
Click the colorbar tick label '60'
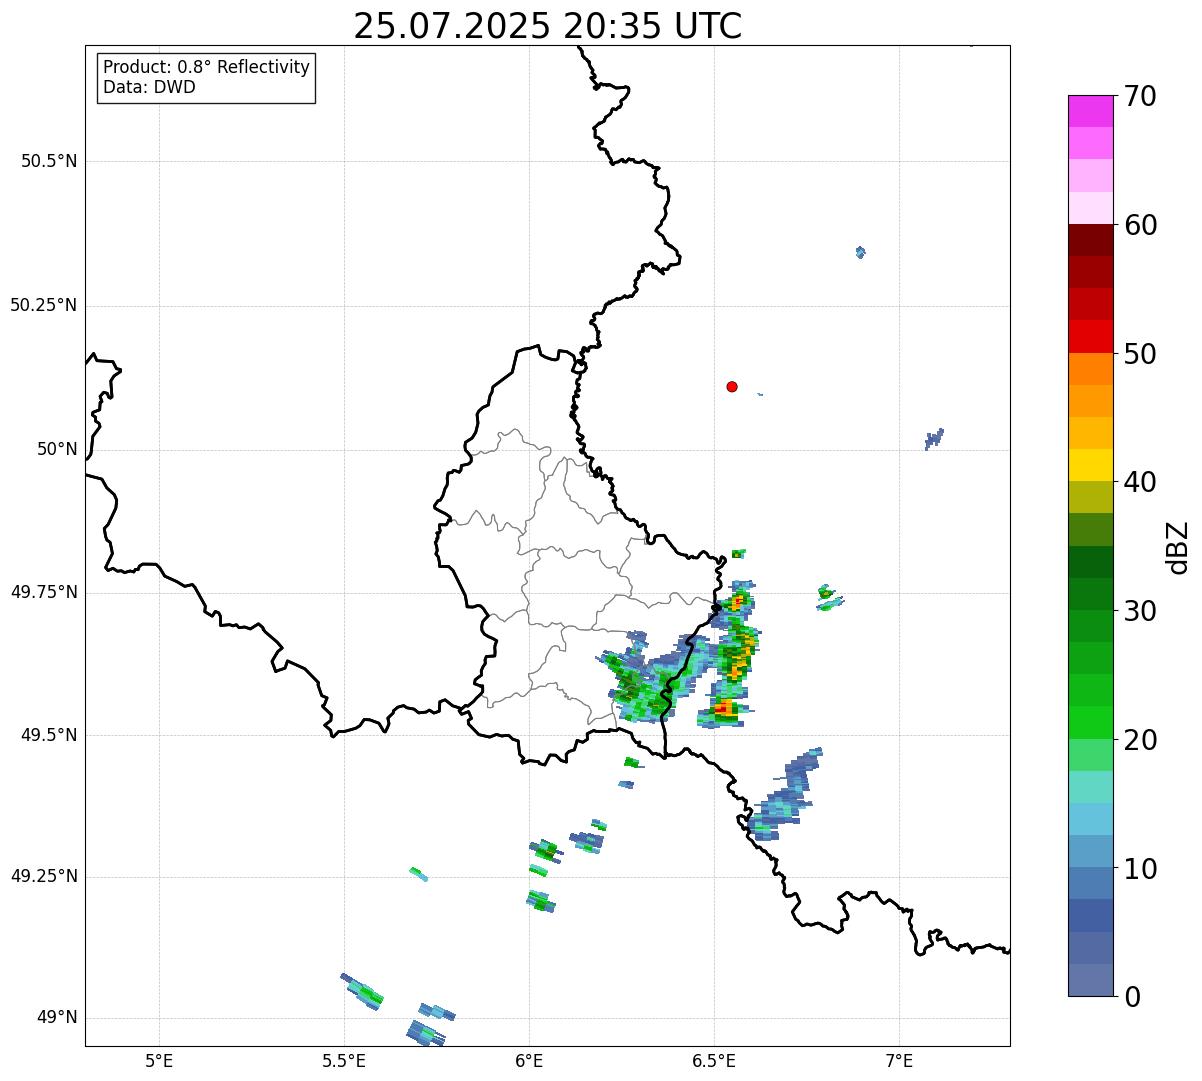tap(1140, 225)
